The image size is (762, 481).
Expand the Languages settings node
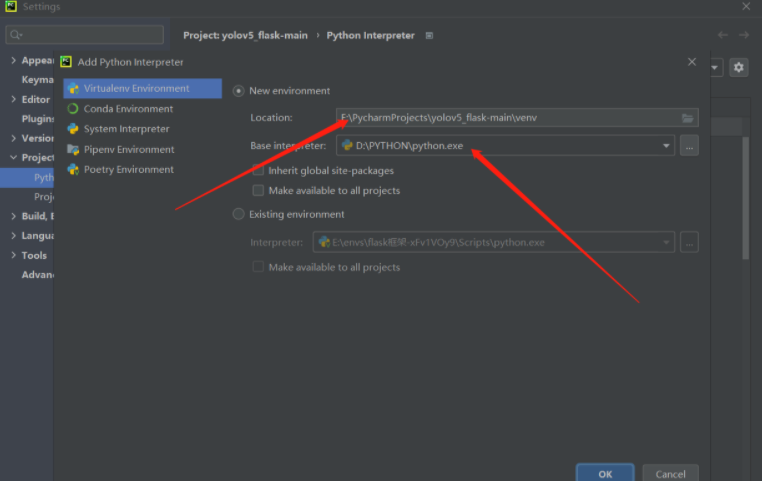tap(13, 236)
